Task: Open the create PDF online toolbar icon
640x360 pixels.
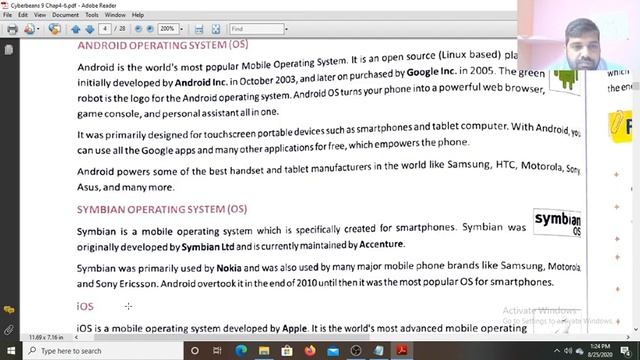Action: [29, 29]
